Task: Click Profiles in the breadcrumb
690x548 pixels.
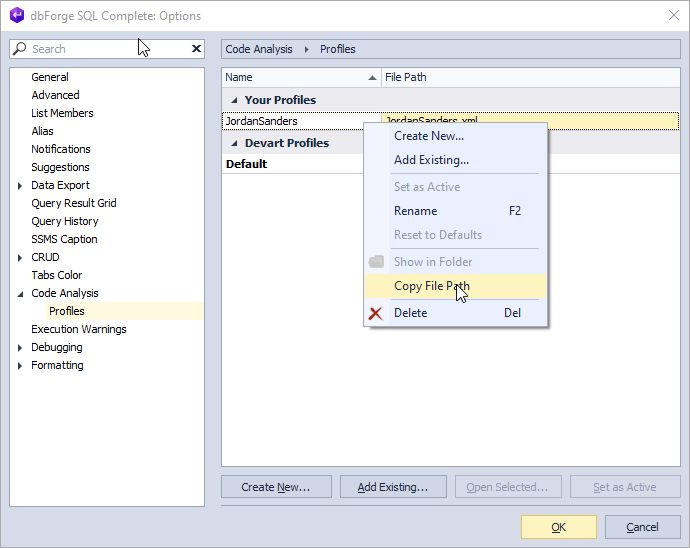Action: pos(338,49)
